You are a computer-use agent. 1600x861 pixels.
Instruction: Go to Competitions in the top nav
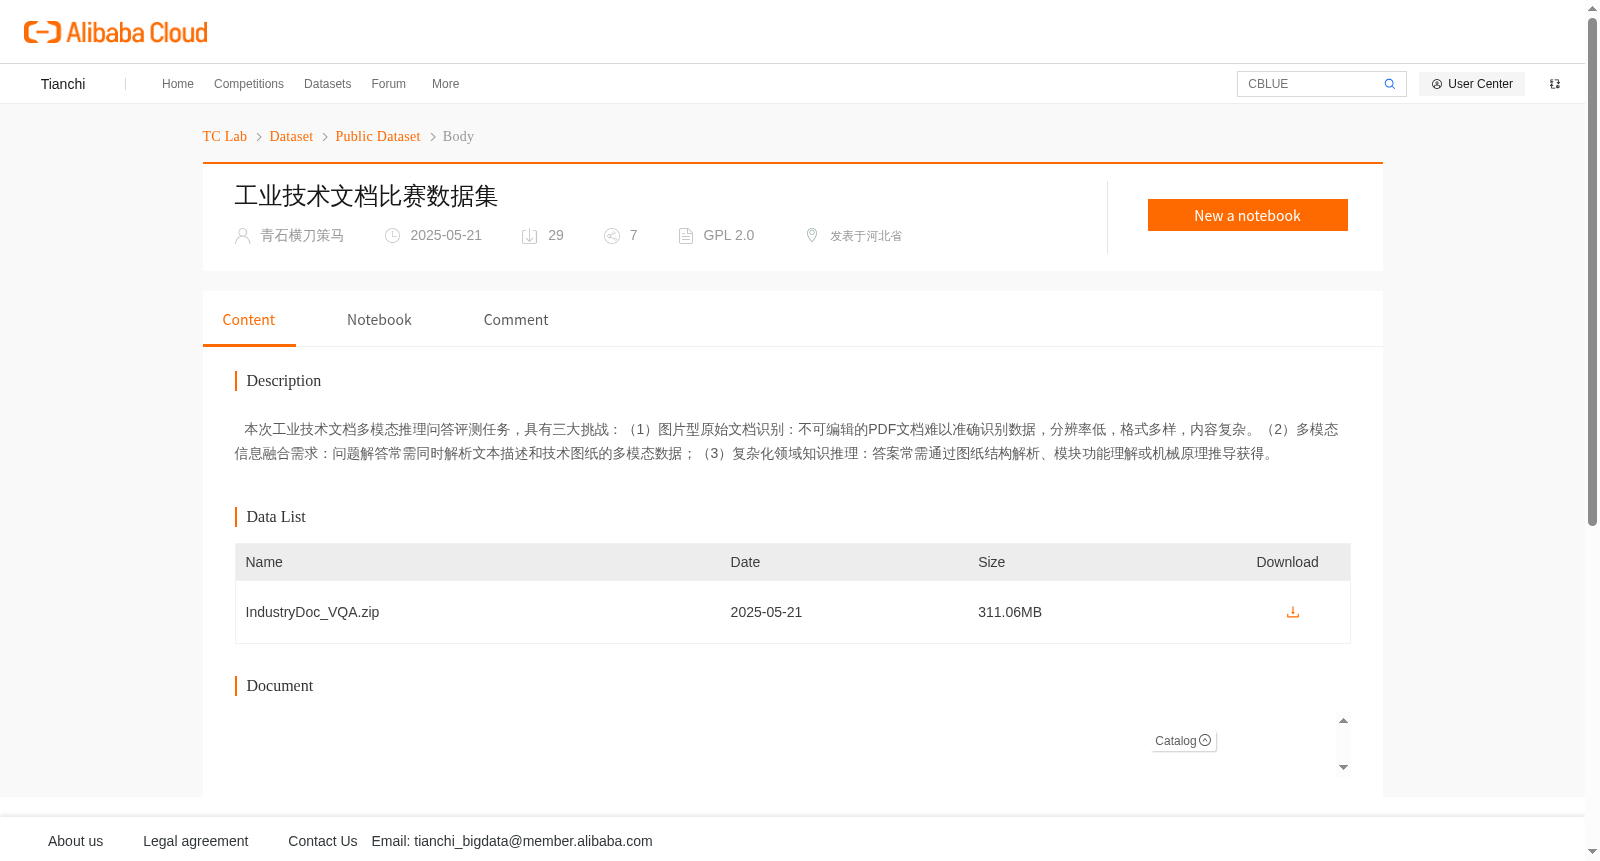tap(249, 84)
